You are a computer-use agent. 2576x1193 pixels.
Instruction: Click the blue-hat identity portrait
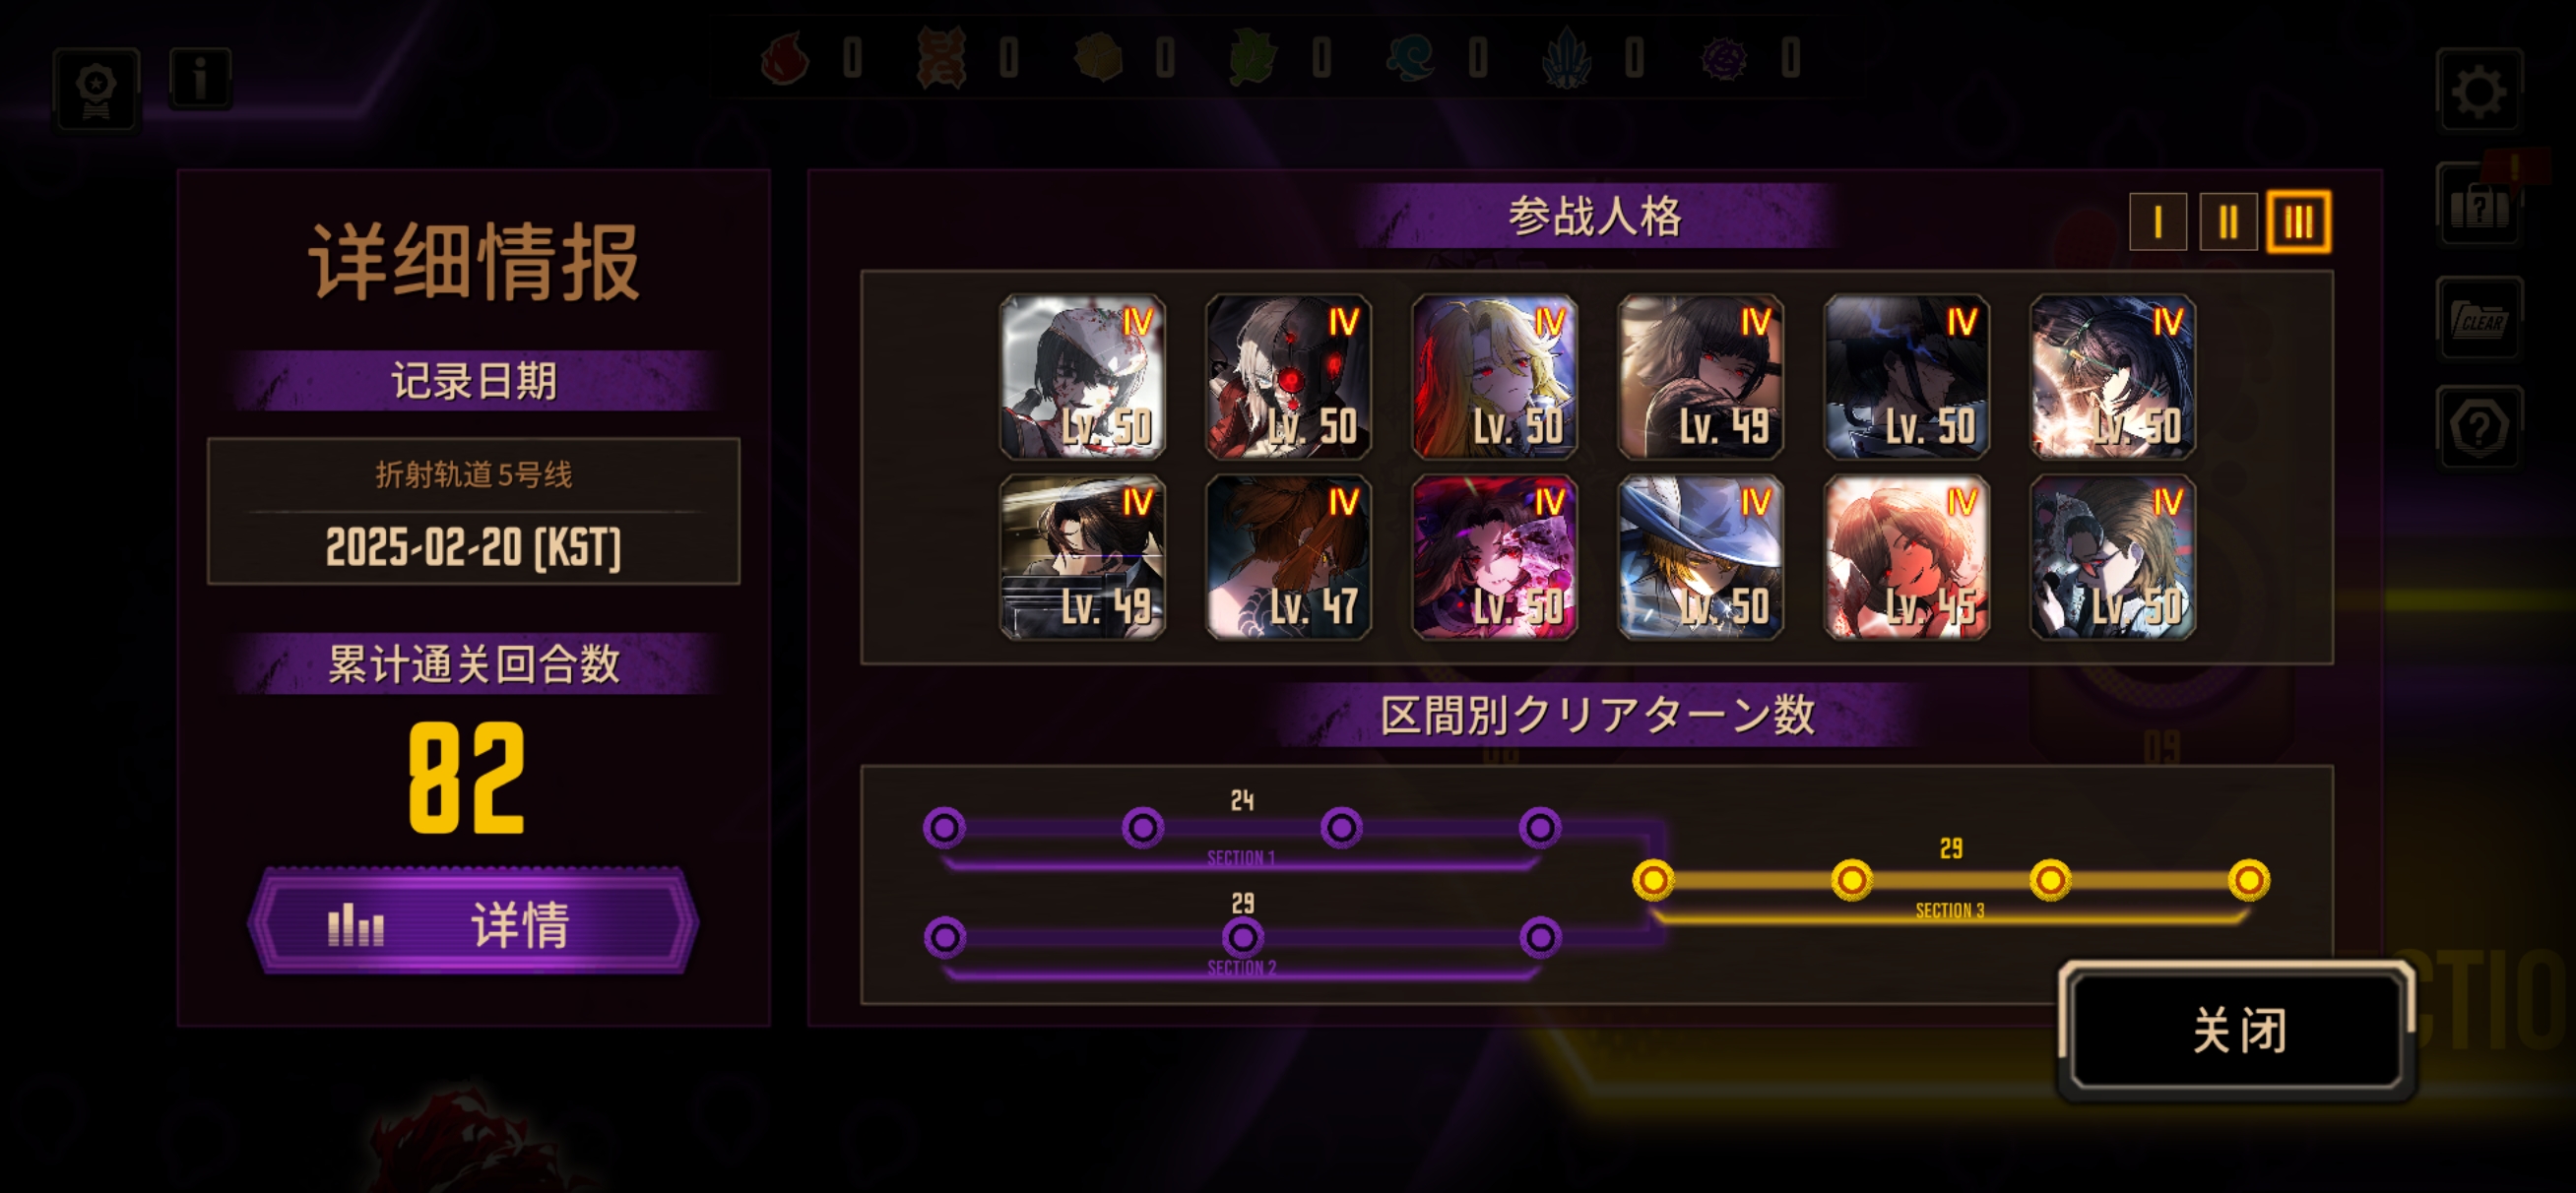click(x=1700, y=557)
